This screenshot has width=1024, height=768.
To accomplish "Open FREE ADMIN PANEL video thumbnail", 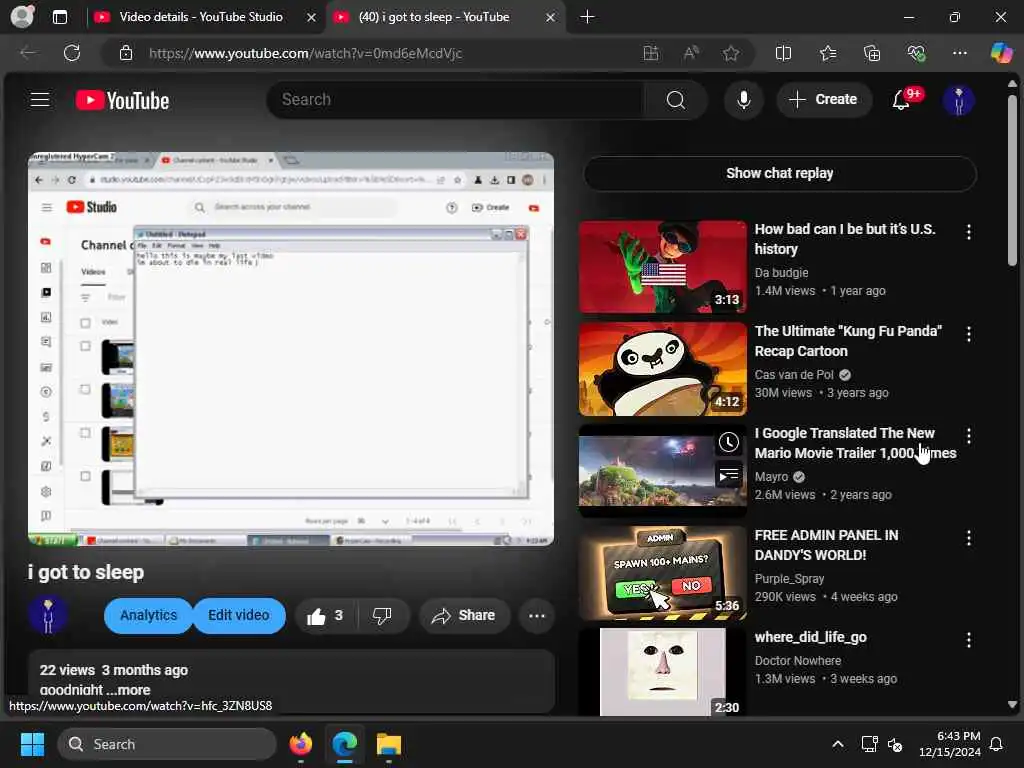I will pyautogui.click(x=662, y=573).
